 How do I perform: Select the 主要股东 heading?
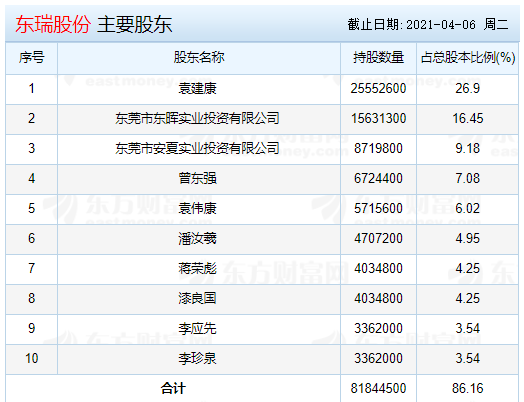click(x=135, y=24)
